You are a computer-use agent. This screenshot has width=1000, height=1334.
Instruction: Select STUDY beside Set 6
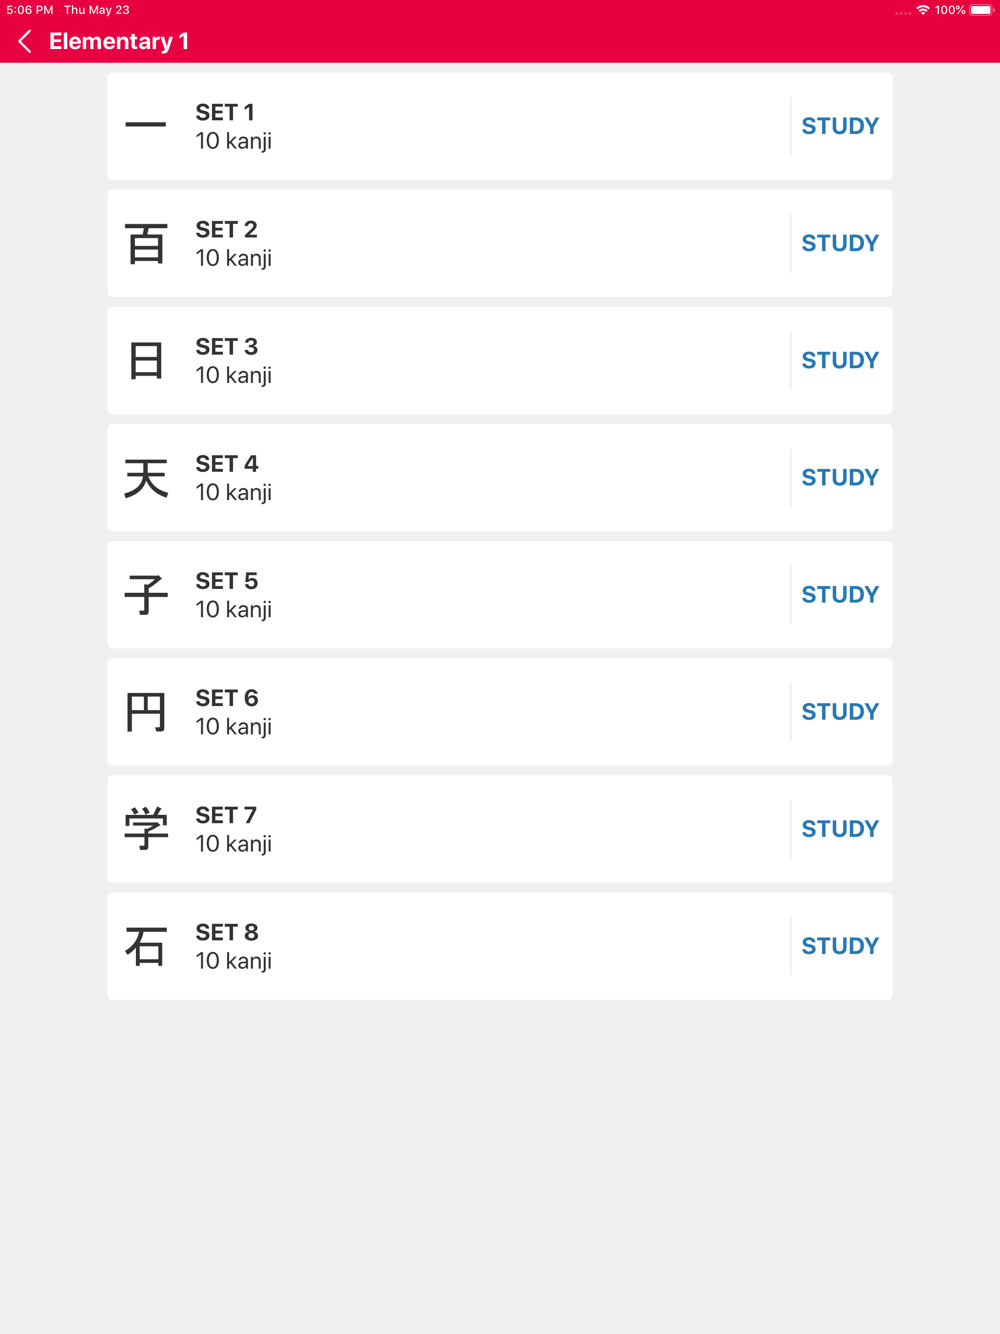pos(840,712)
